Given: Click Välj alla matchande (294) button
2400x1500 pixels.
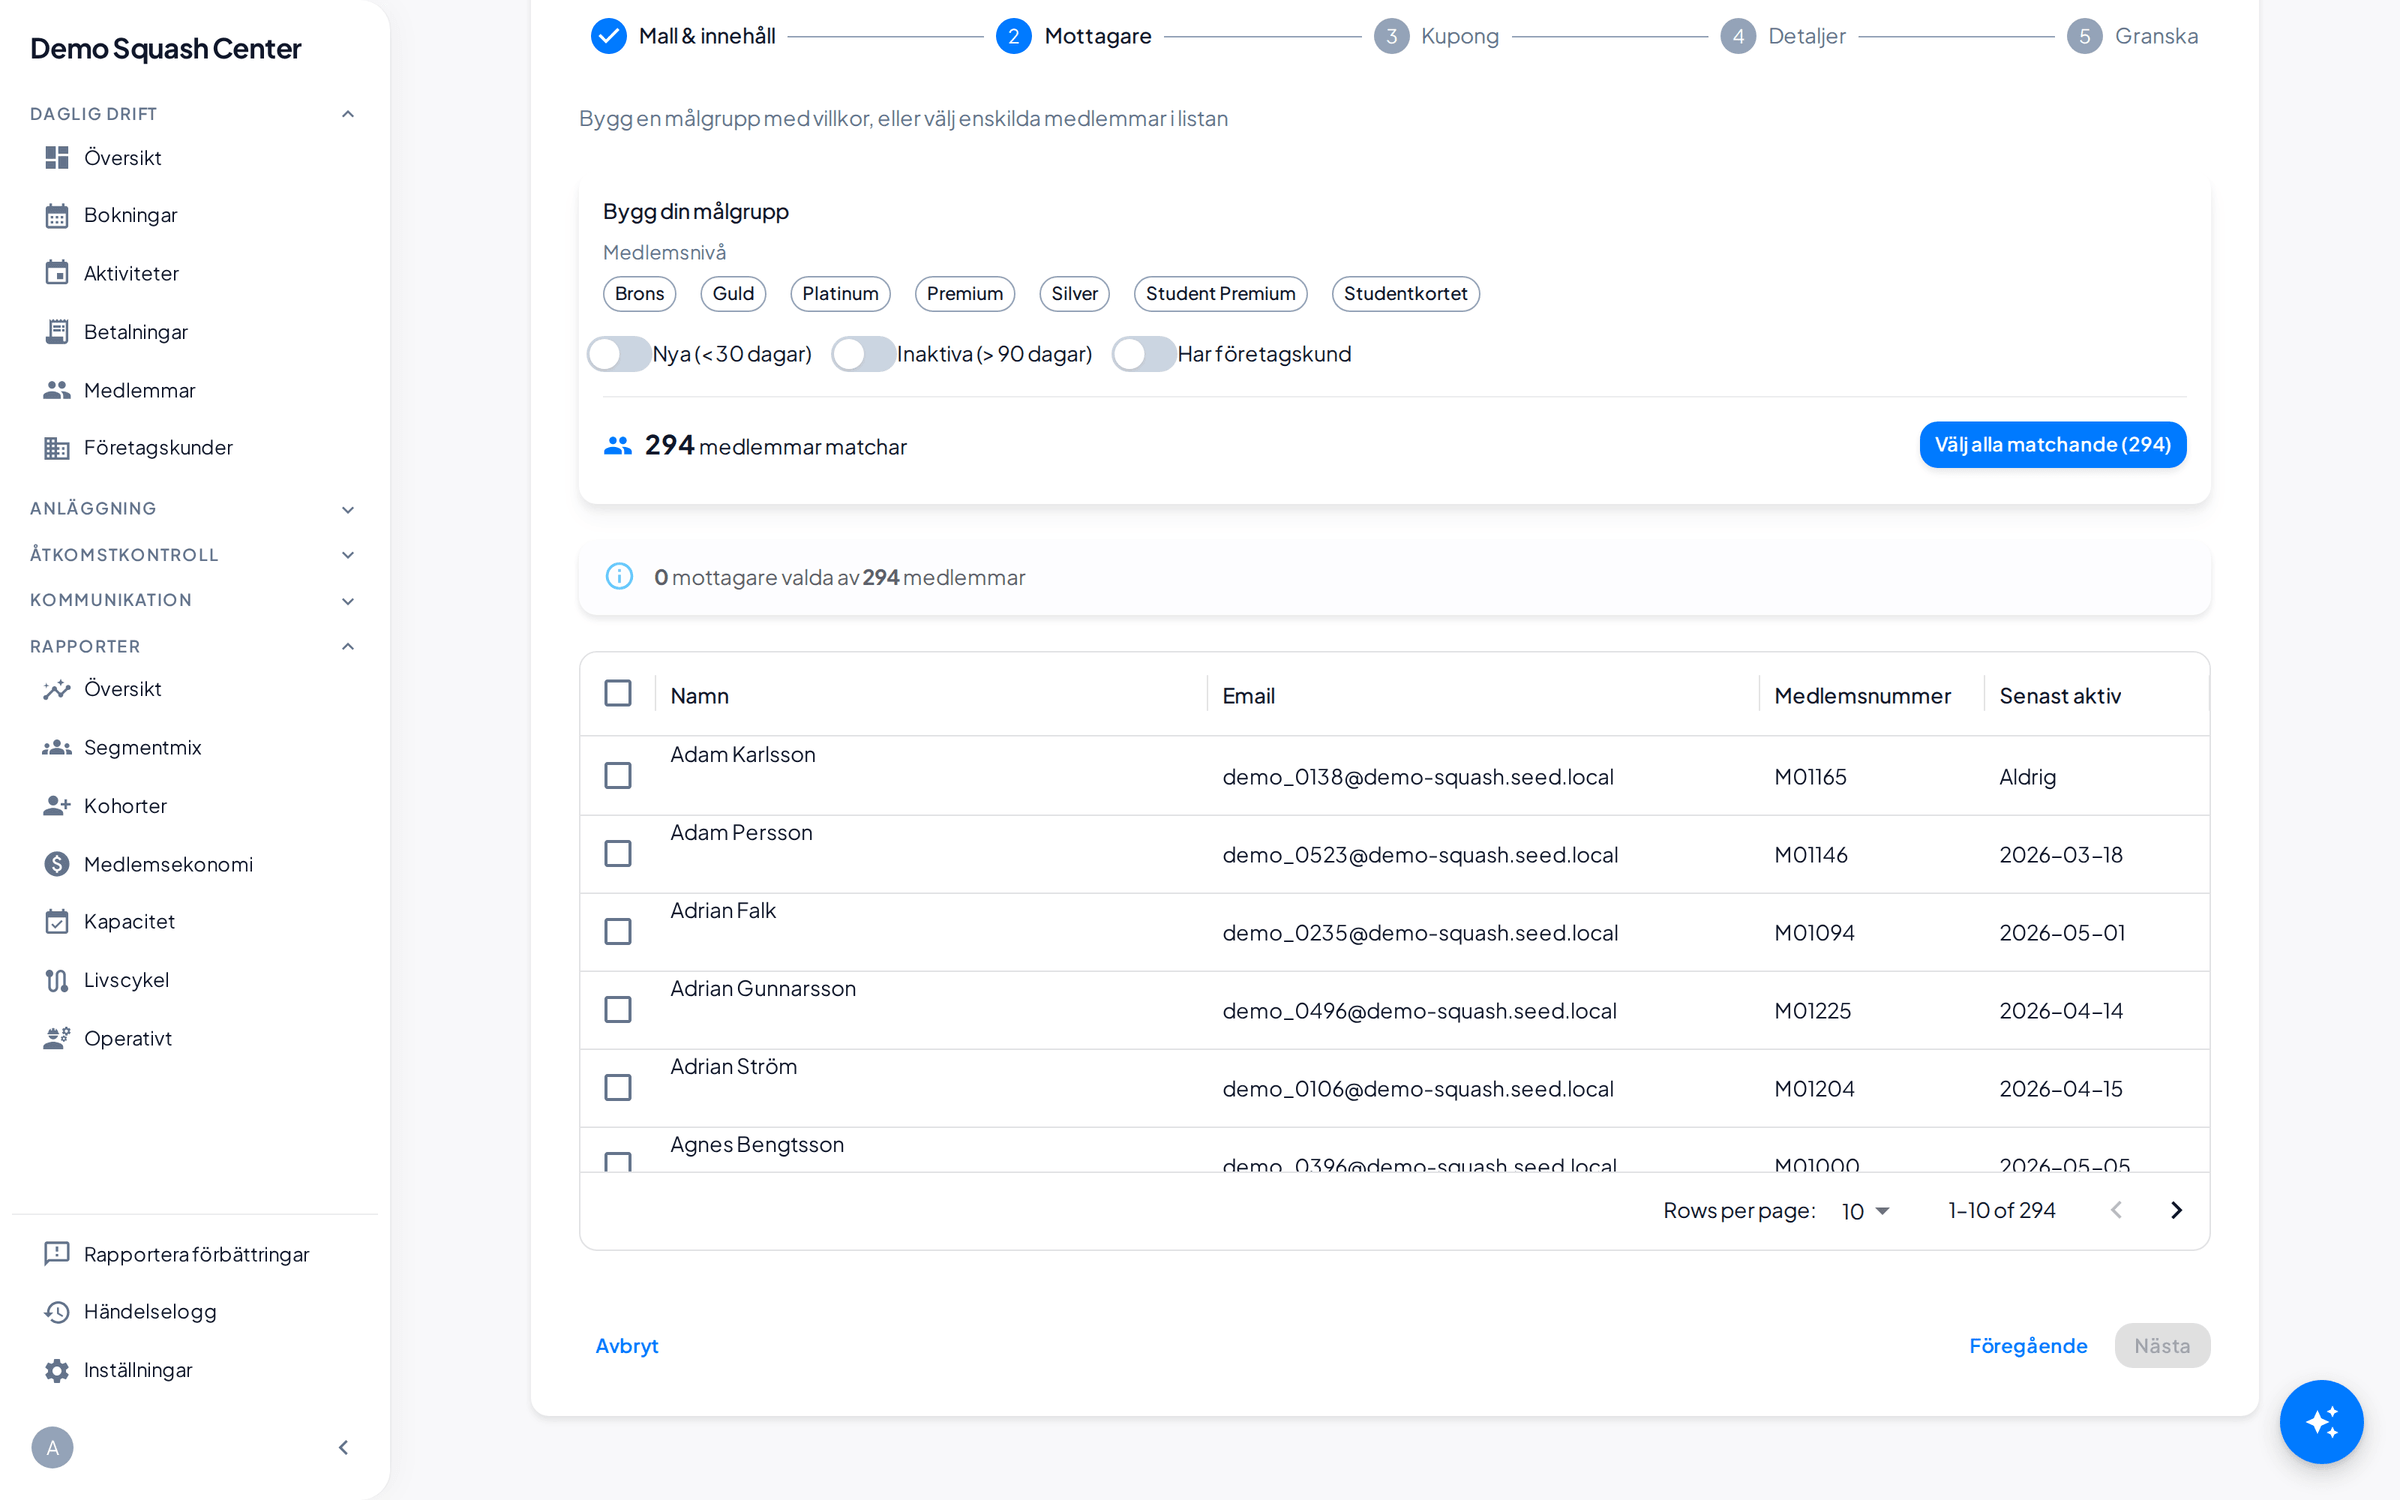Looking at the screenshot, I should tap(2052, 444).
